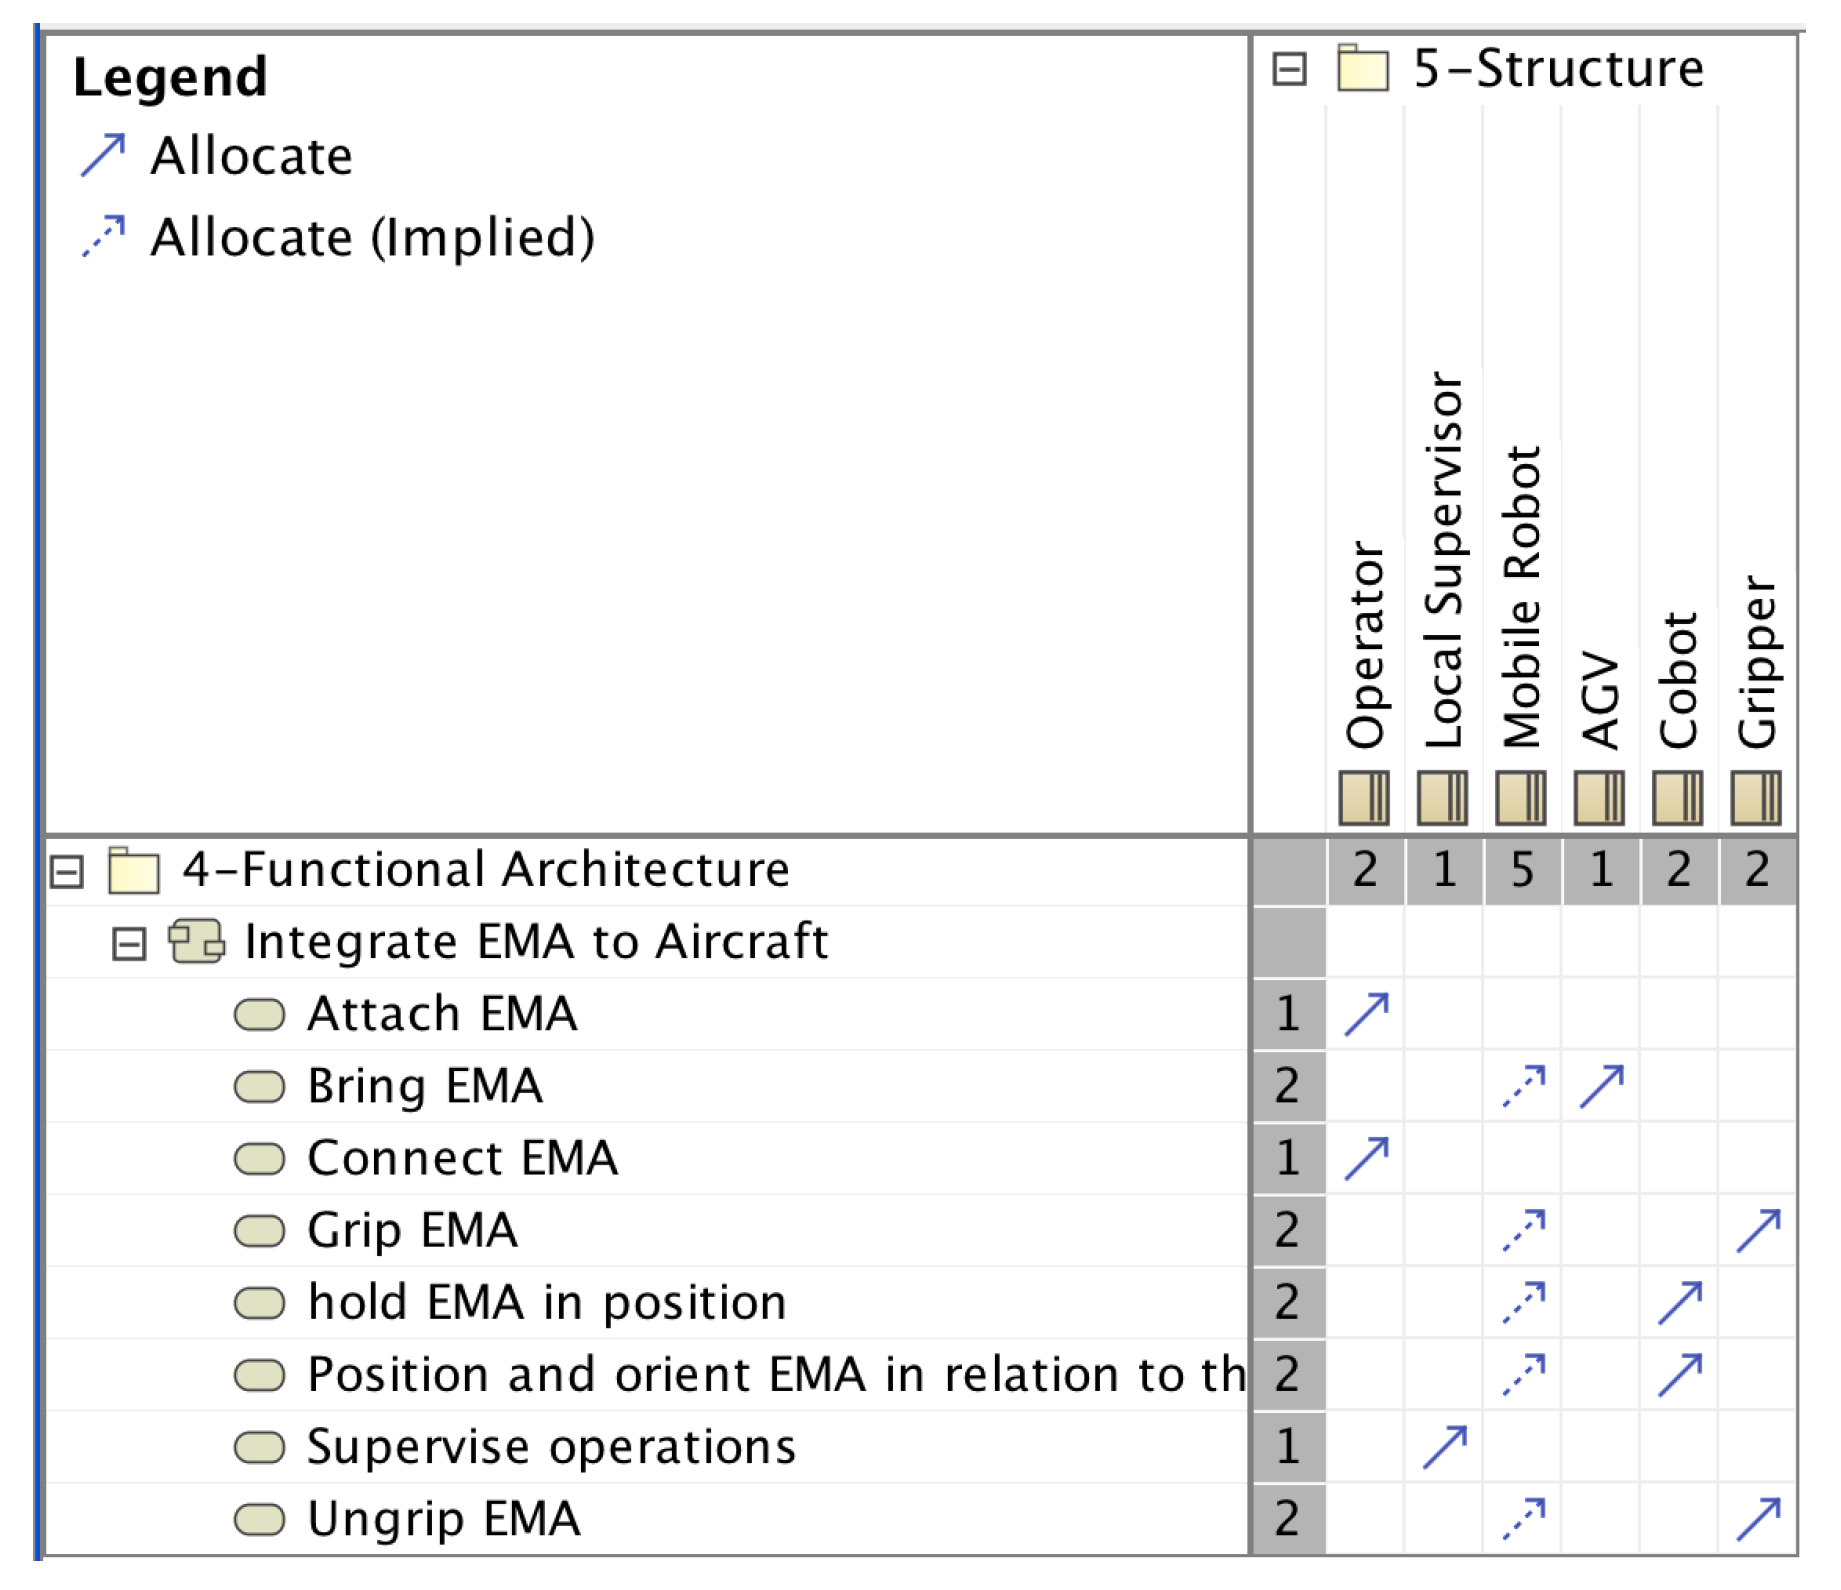Viewport: 1841px width, 1590px height.
Task: Click the 5-Structure folder icon
Action: click(1363, 68)
